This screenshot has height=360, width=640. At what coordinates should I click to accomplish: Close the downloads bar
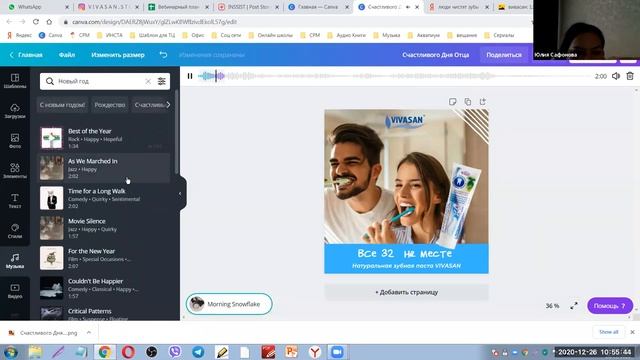pyautogui.click(x=632, y=332)
